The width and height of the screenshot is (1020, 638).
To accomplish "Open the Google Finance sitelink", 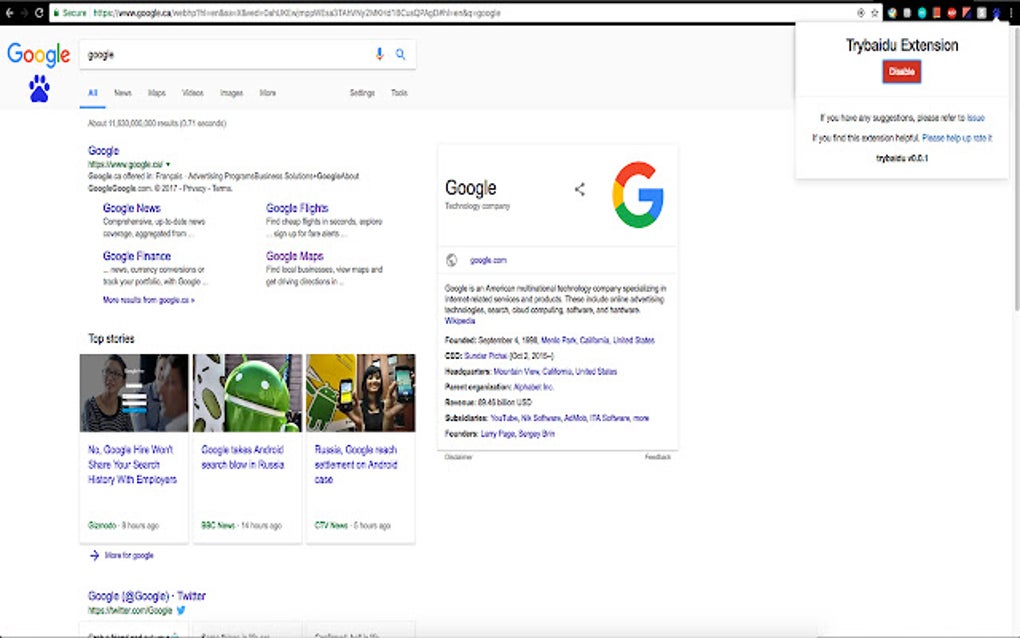I will point(136,256).
